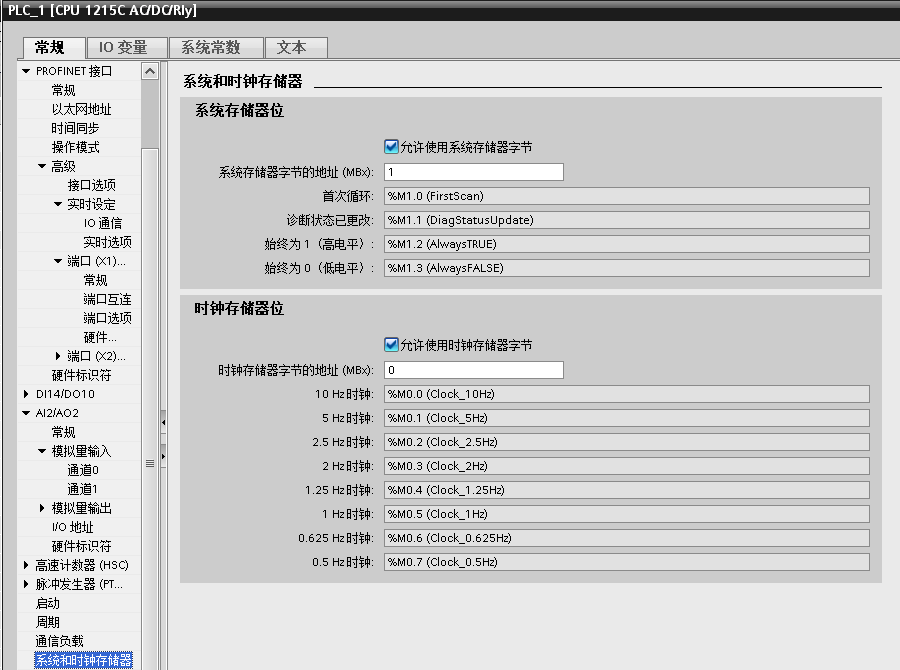Select 常规 under 端口 (X1)
The image size is (900, 670).
95,280
